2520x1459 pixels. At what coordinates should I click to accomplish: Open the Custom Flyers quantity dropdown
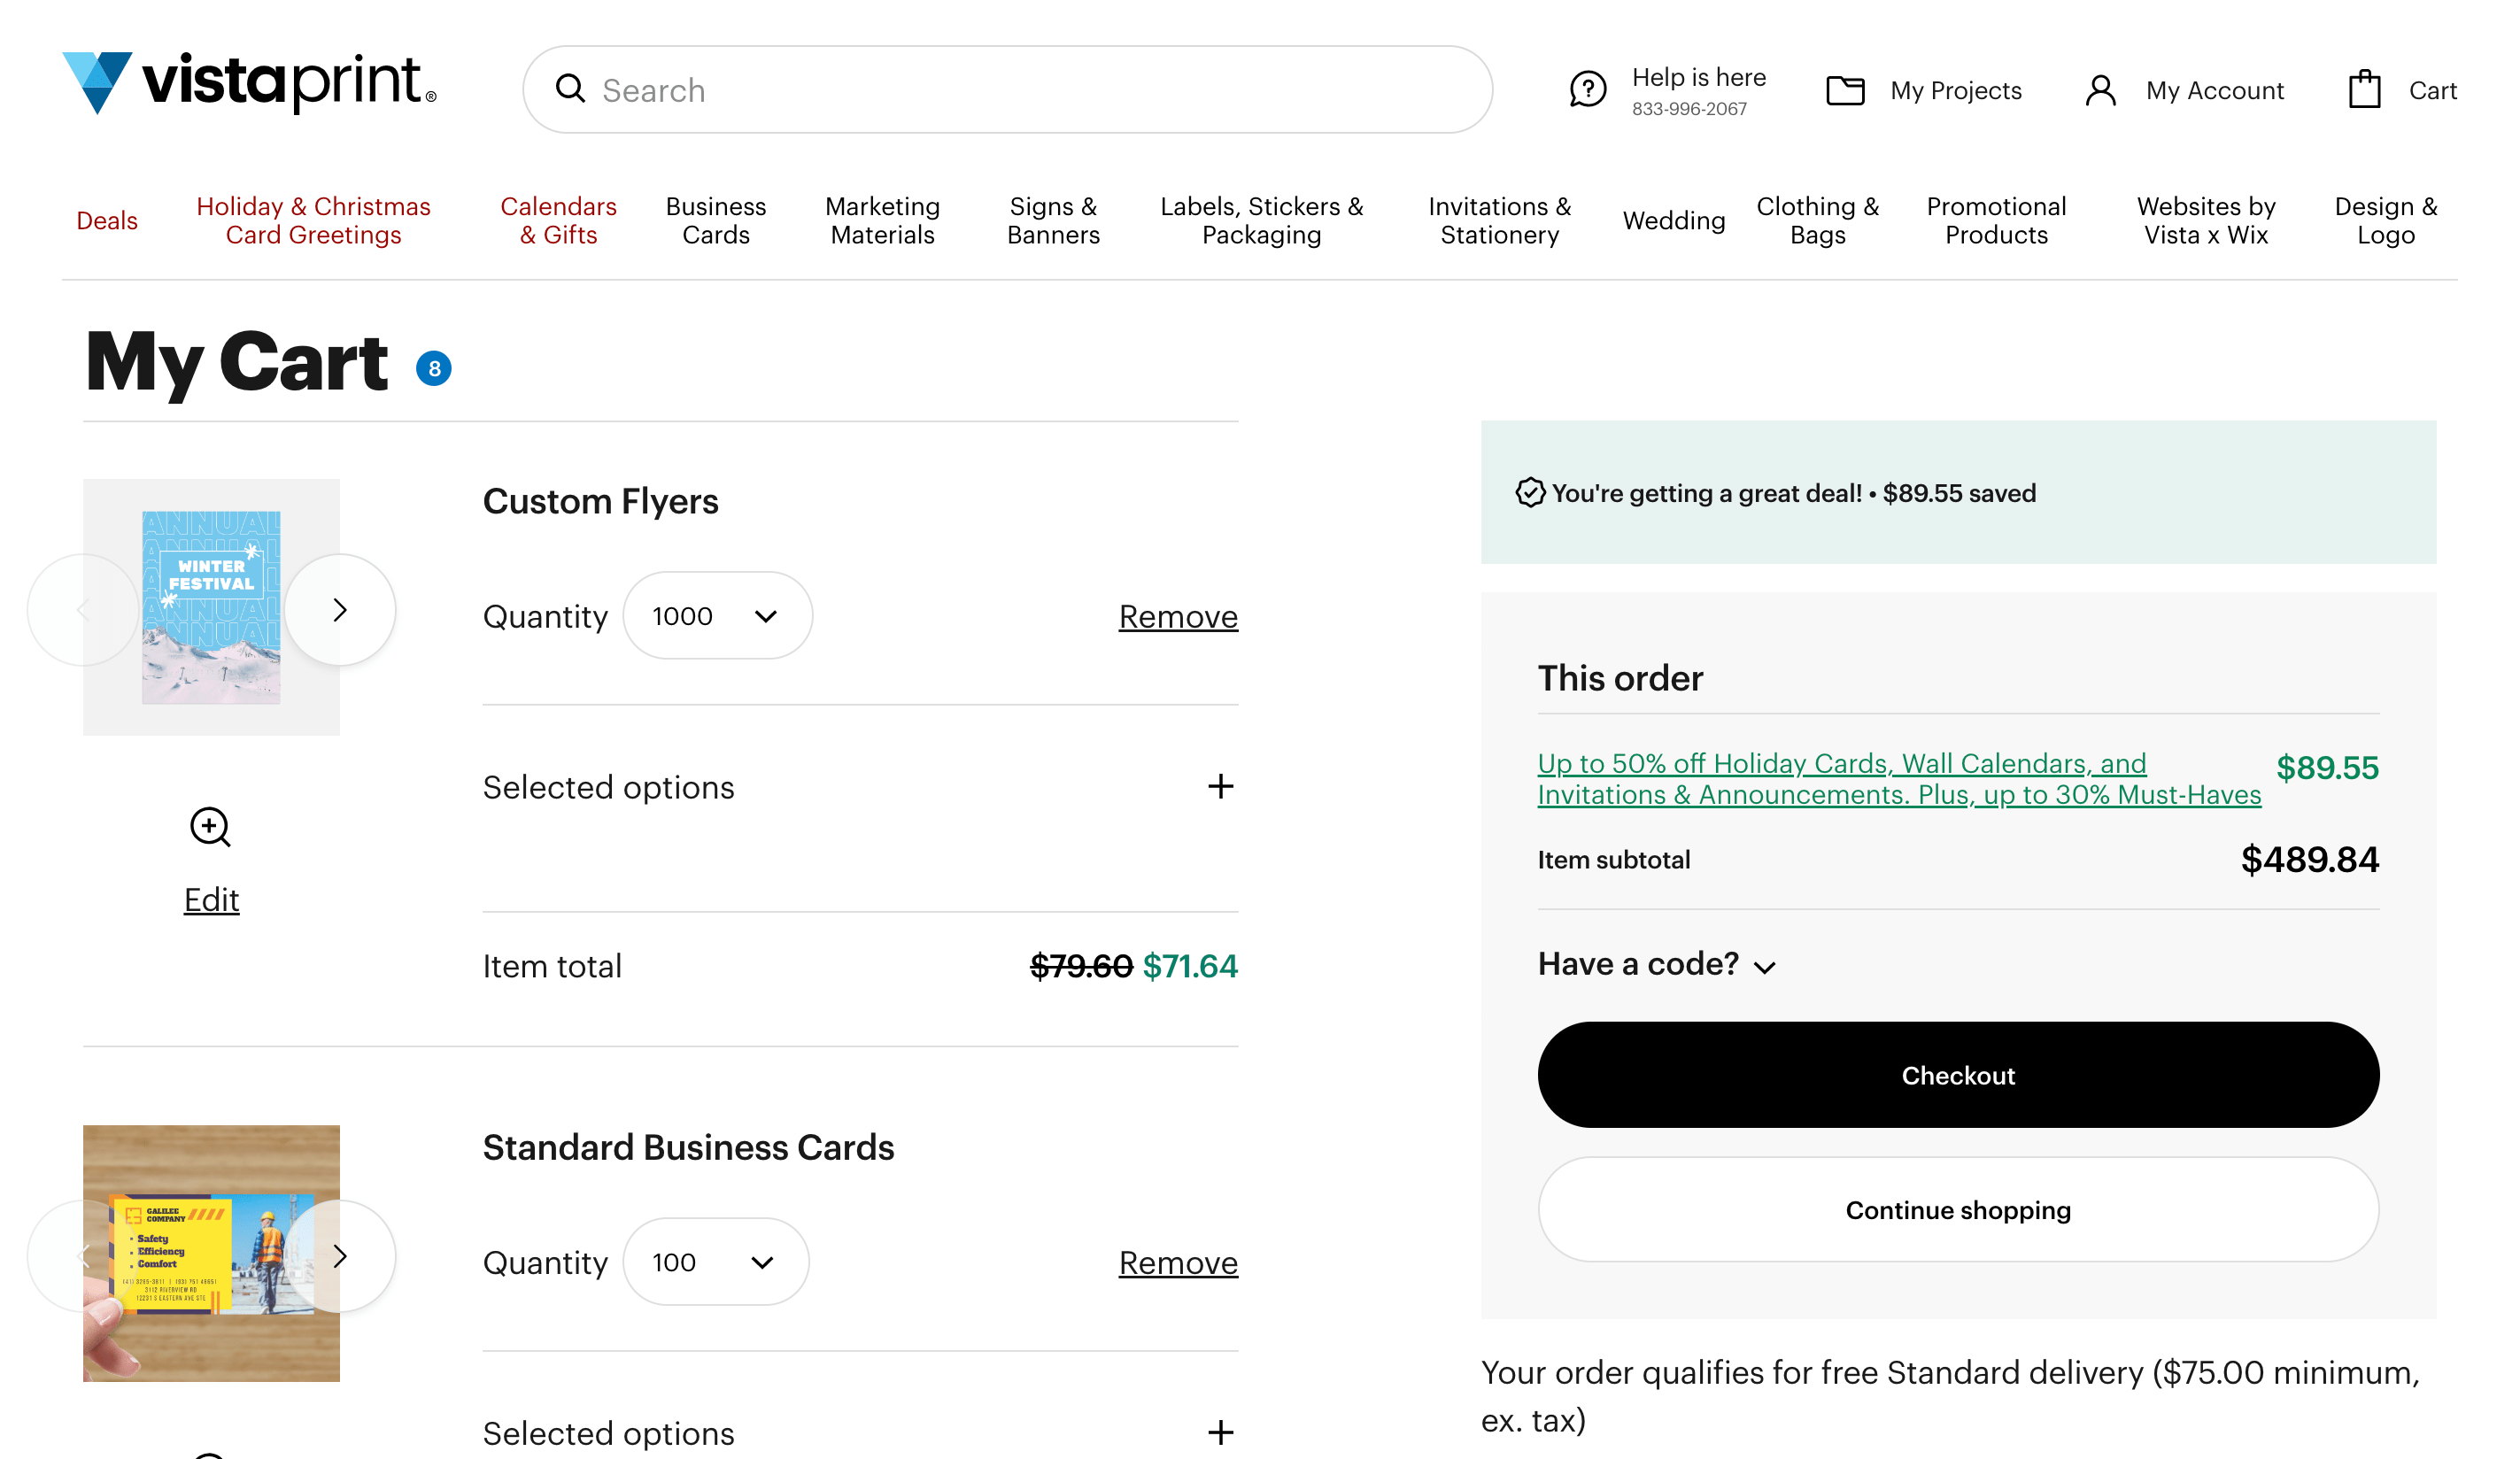(717, 616)
